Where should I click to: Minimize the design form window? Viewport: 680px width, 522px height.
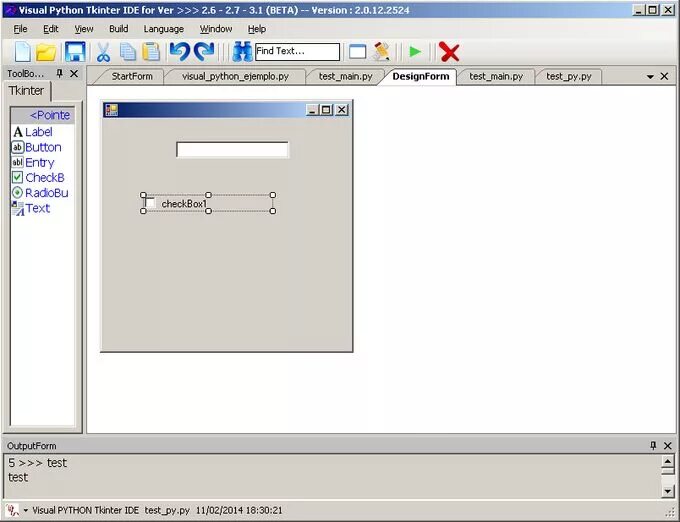coord(312,110)
